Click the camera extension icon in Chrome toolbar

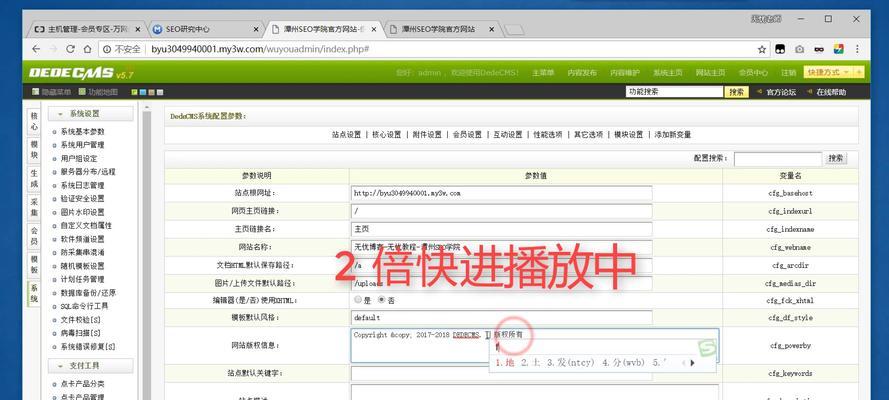(799, 49)
